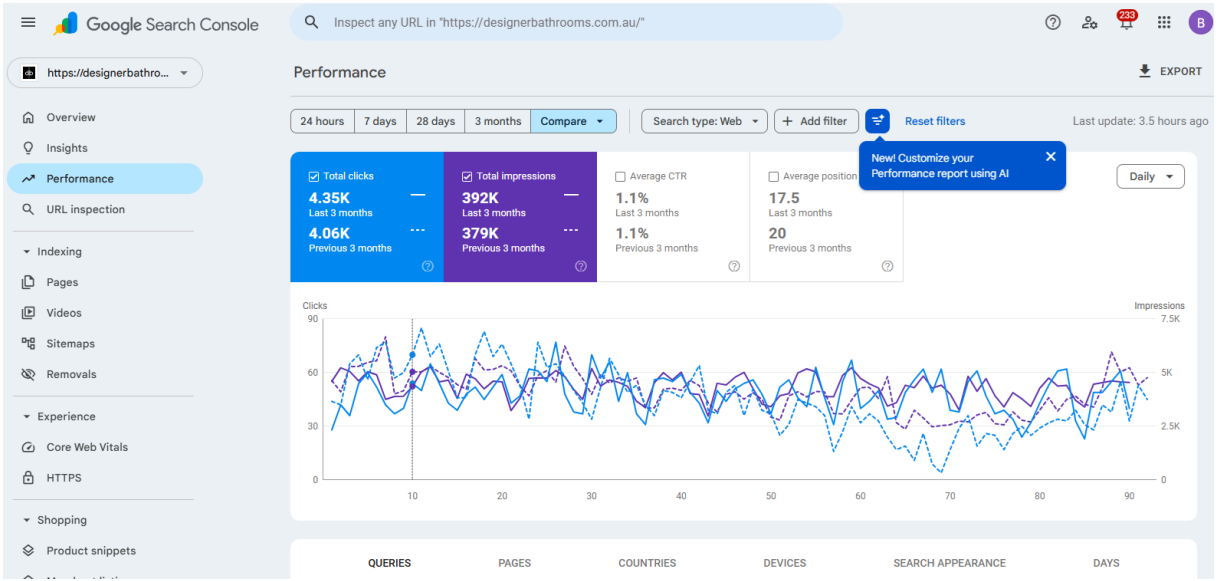Click the Sitemaps icon in sidebar
The height and width of the screenshot is (581, 1225).
(28, 344)
